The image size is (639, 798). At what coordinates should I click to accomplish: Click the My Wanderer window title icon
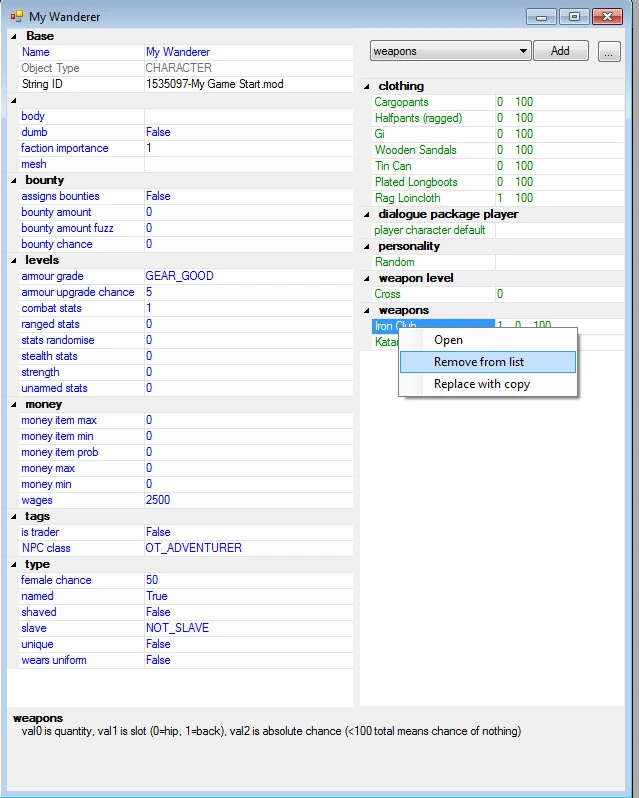pyautogui.click(x=16, y=16)
